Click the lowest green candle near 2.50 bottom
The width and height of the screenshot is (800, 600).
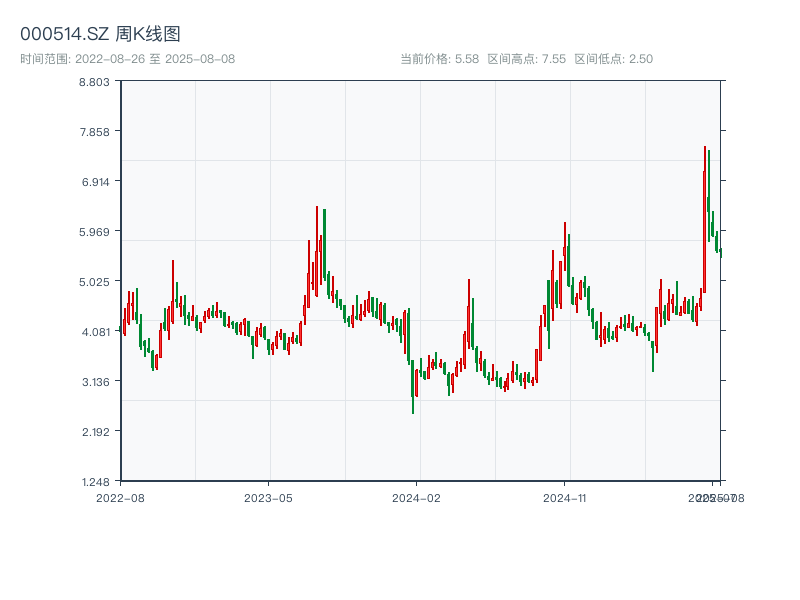coord(413,387)
